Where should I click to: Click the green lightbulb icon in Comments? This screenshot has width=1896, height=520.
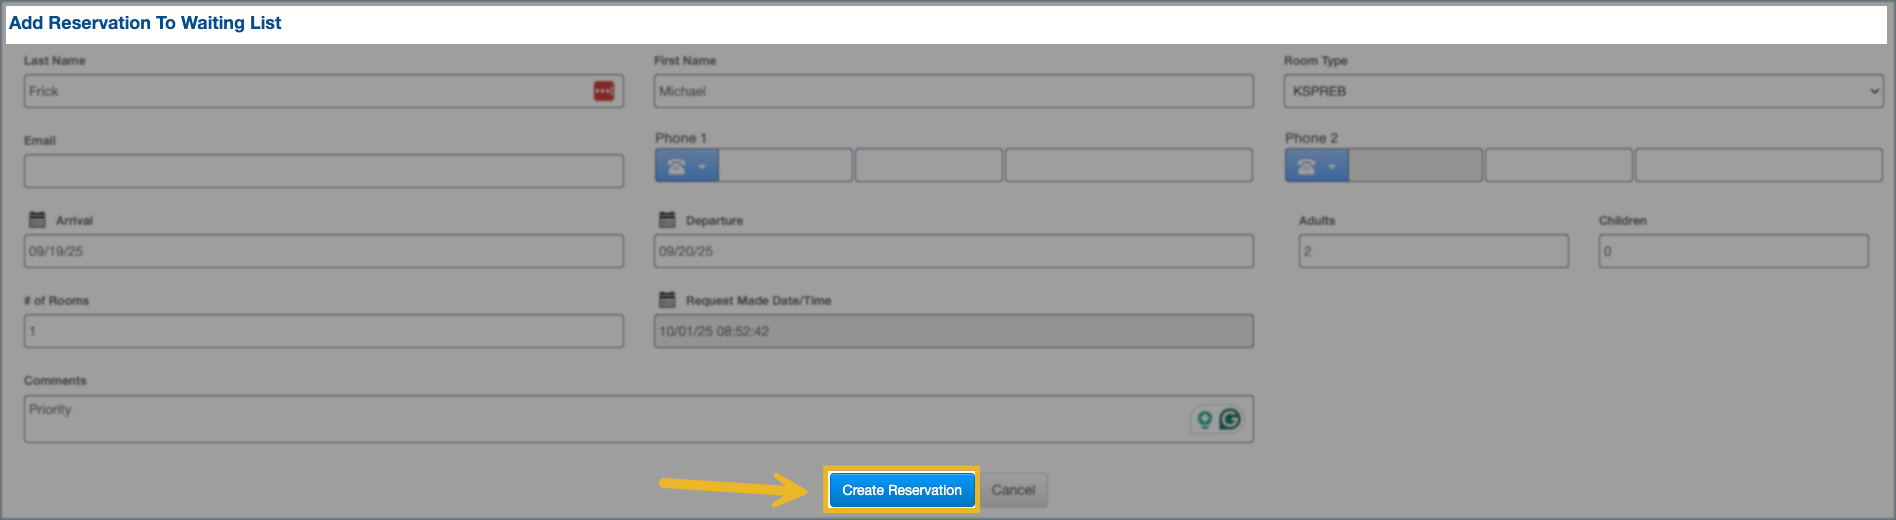(x=1204, y=419)
